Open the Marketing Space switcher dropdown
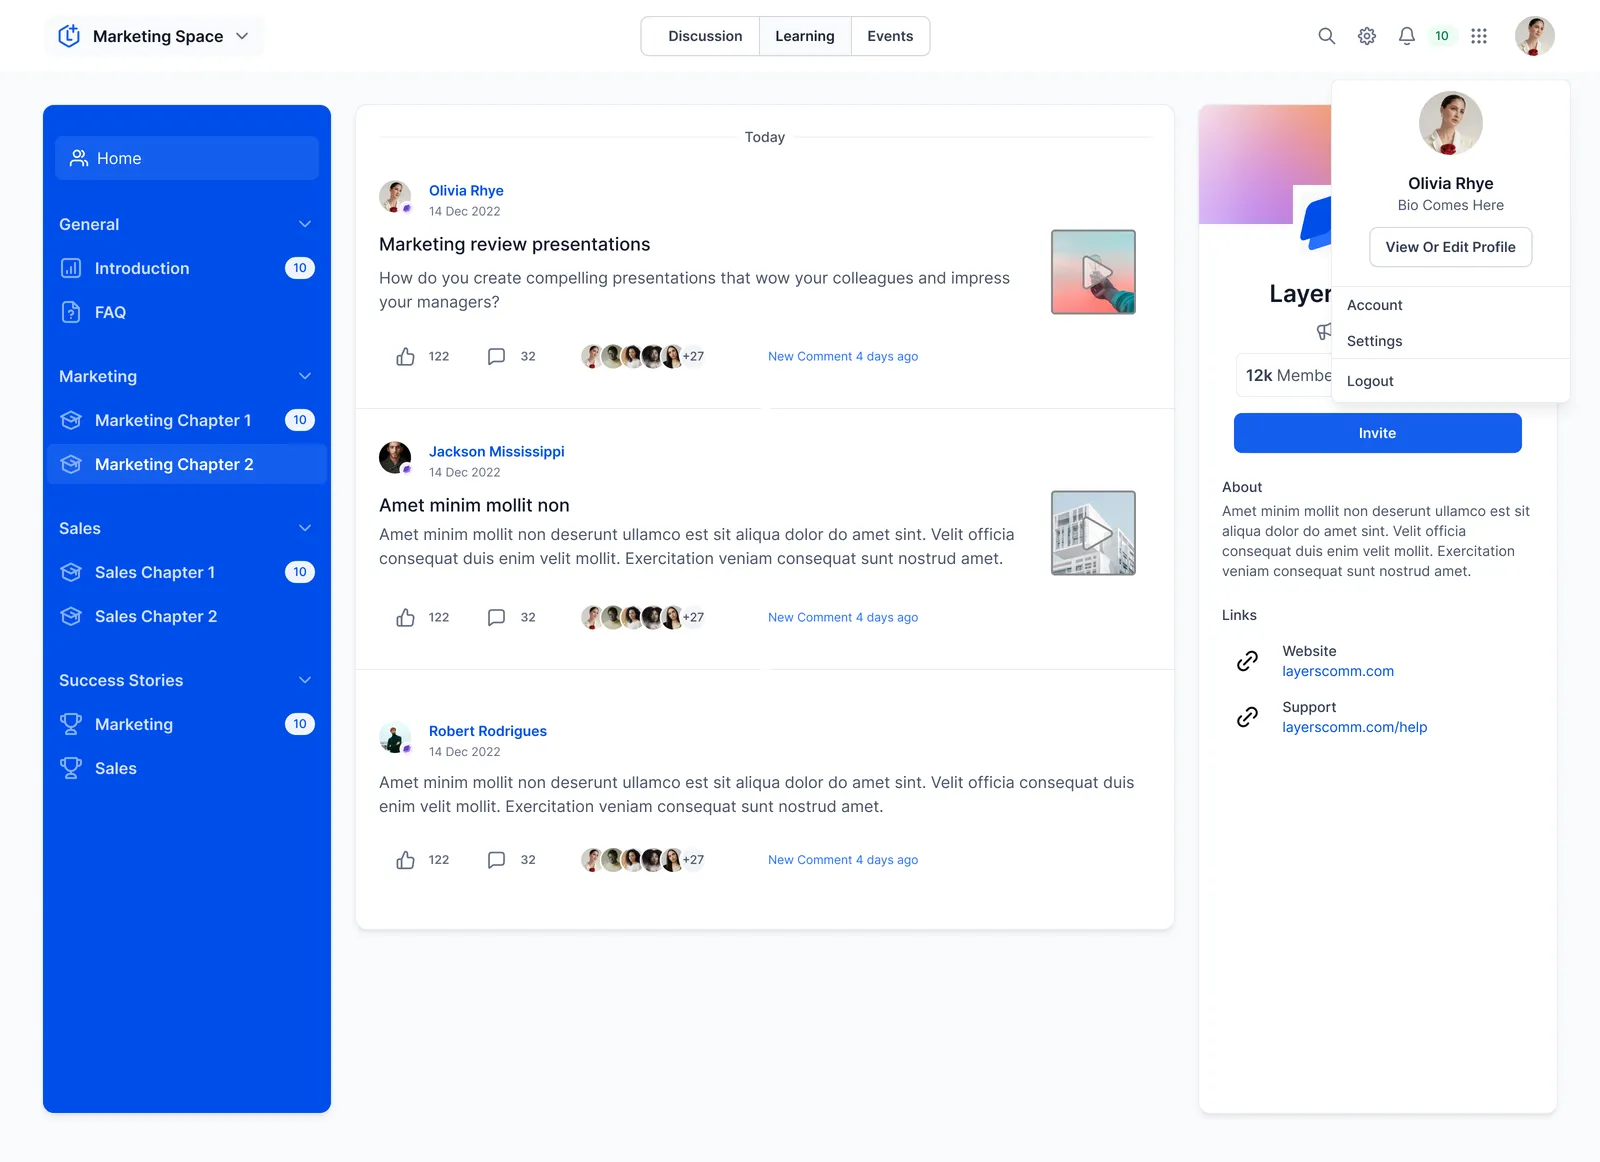The width and height of the screenshot is (1600, 1162). click(155, 36)
